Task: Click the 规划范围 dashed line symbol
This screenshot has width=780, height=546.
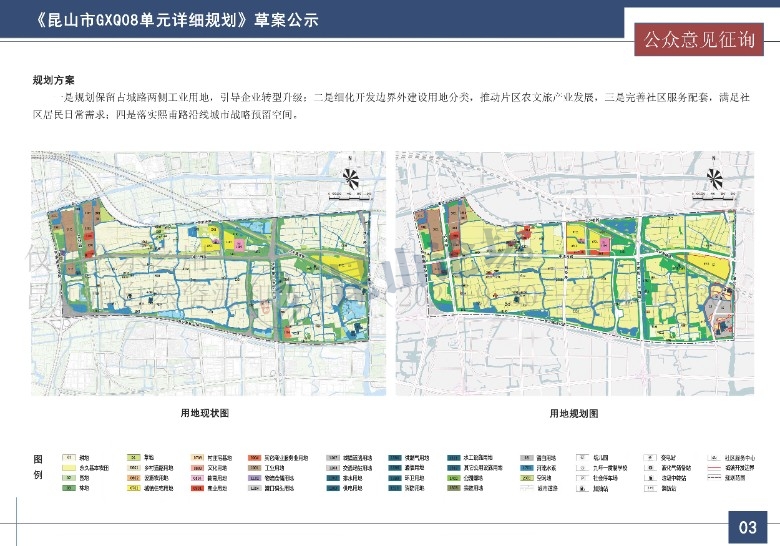Action: [x=715, y=478]
